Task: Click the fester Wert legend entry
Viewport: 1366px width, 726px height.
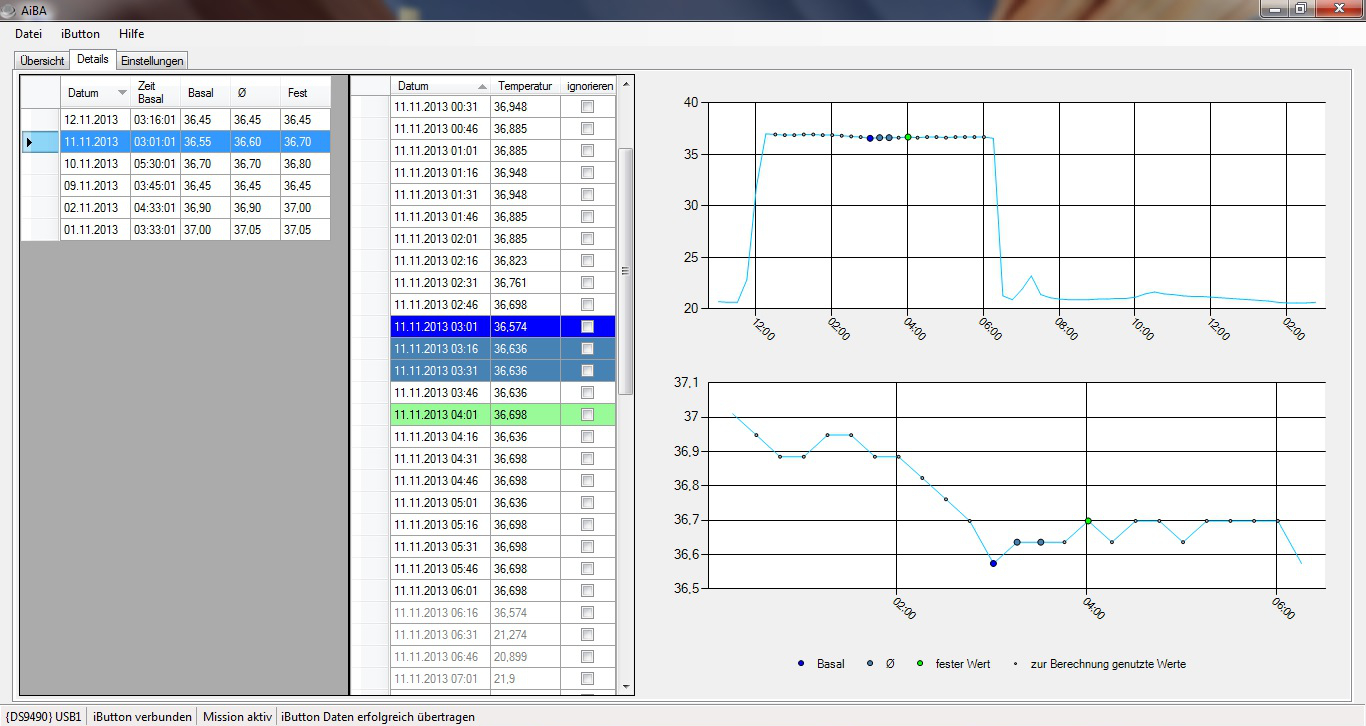Action: [x=952, y=664]
